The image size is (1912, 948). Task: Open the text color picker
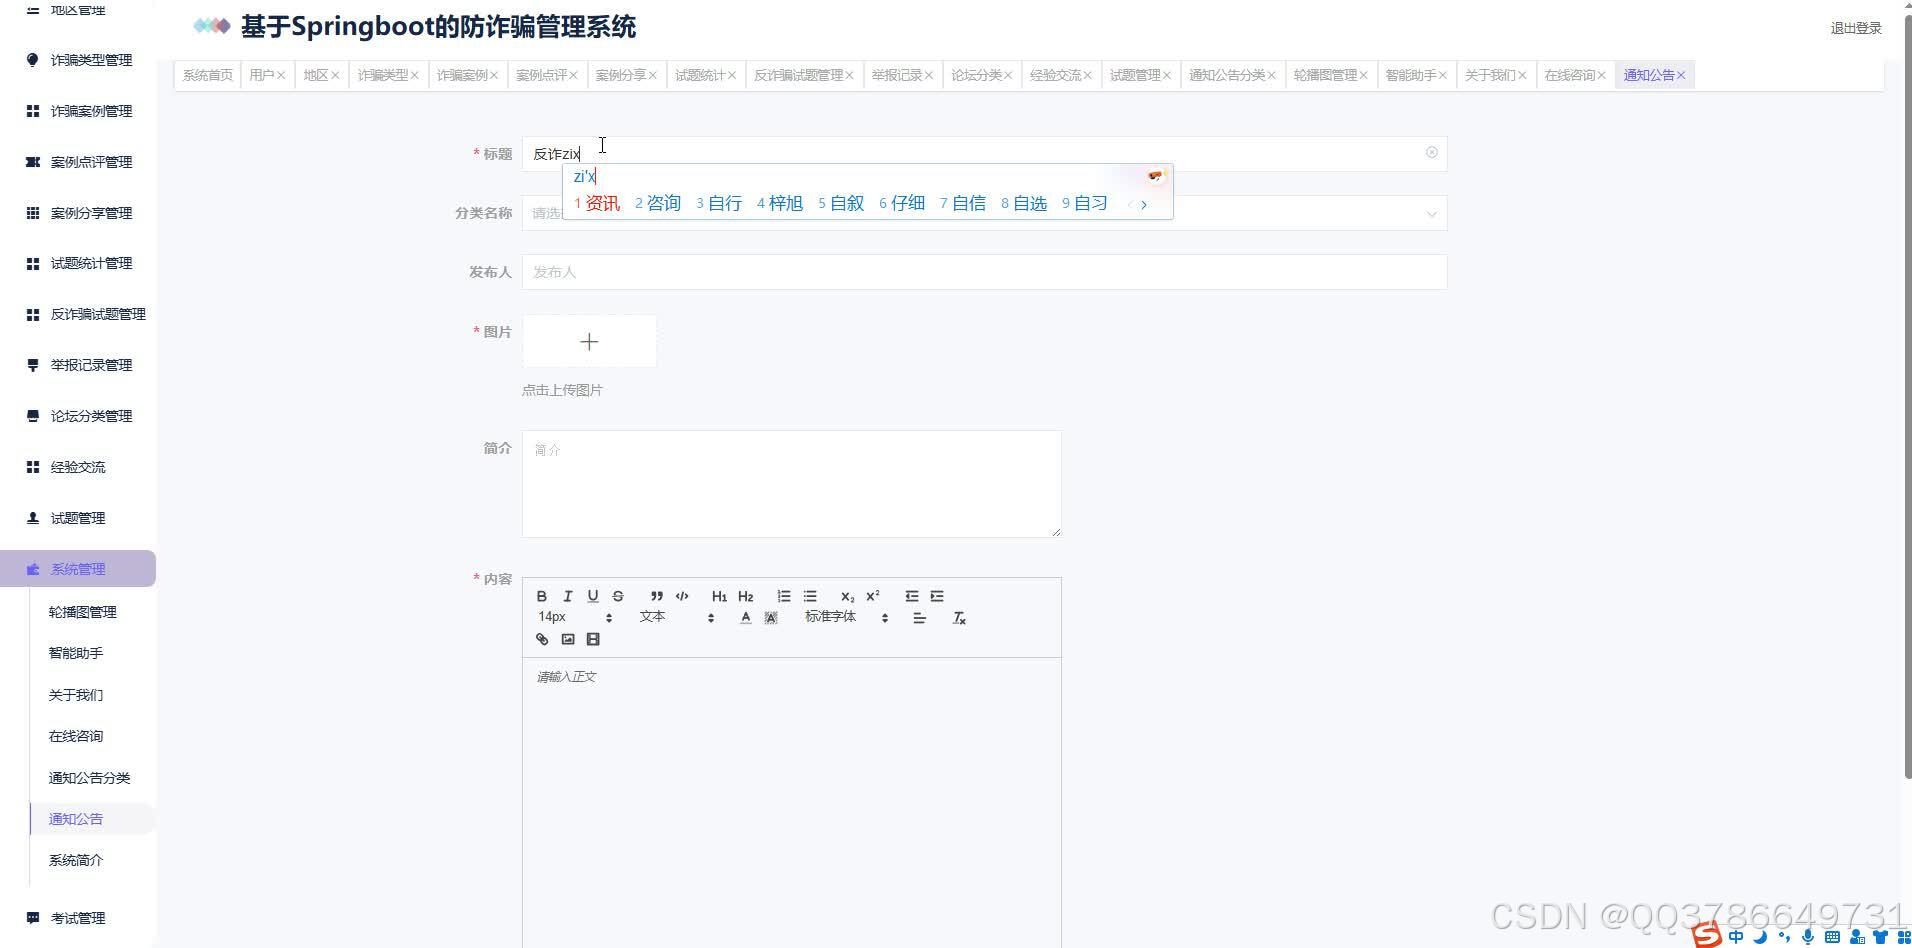(746, 618)
